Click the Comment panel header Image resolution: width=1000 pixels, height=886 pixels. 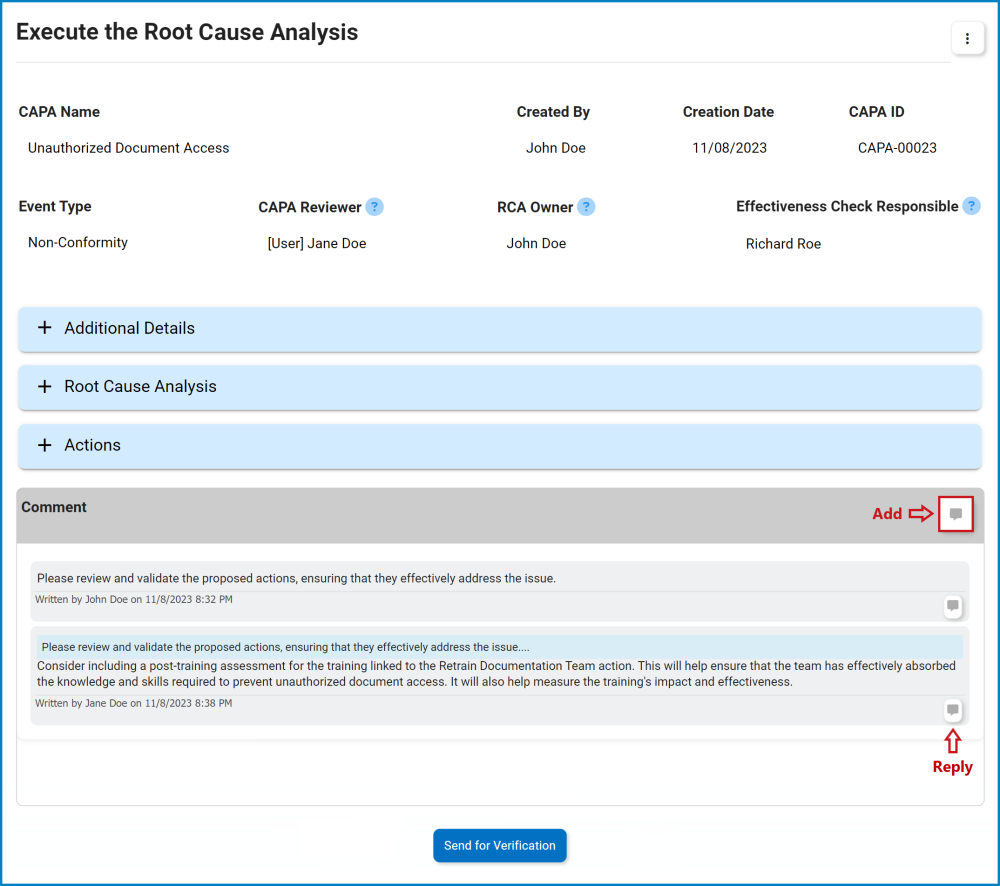click(54, 507)
